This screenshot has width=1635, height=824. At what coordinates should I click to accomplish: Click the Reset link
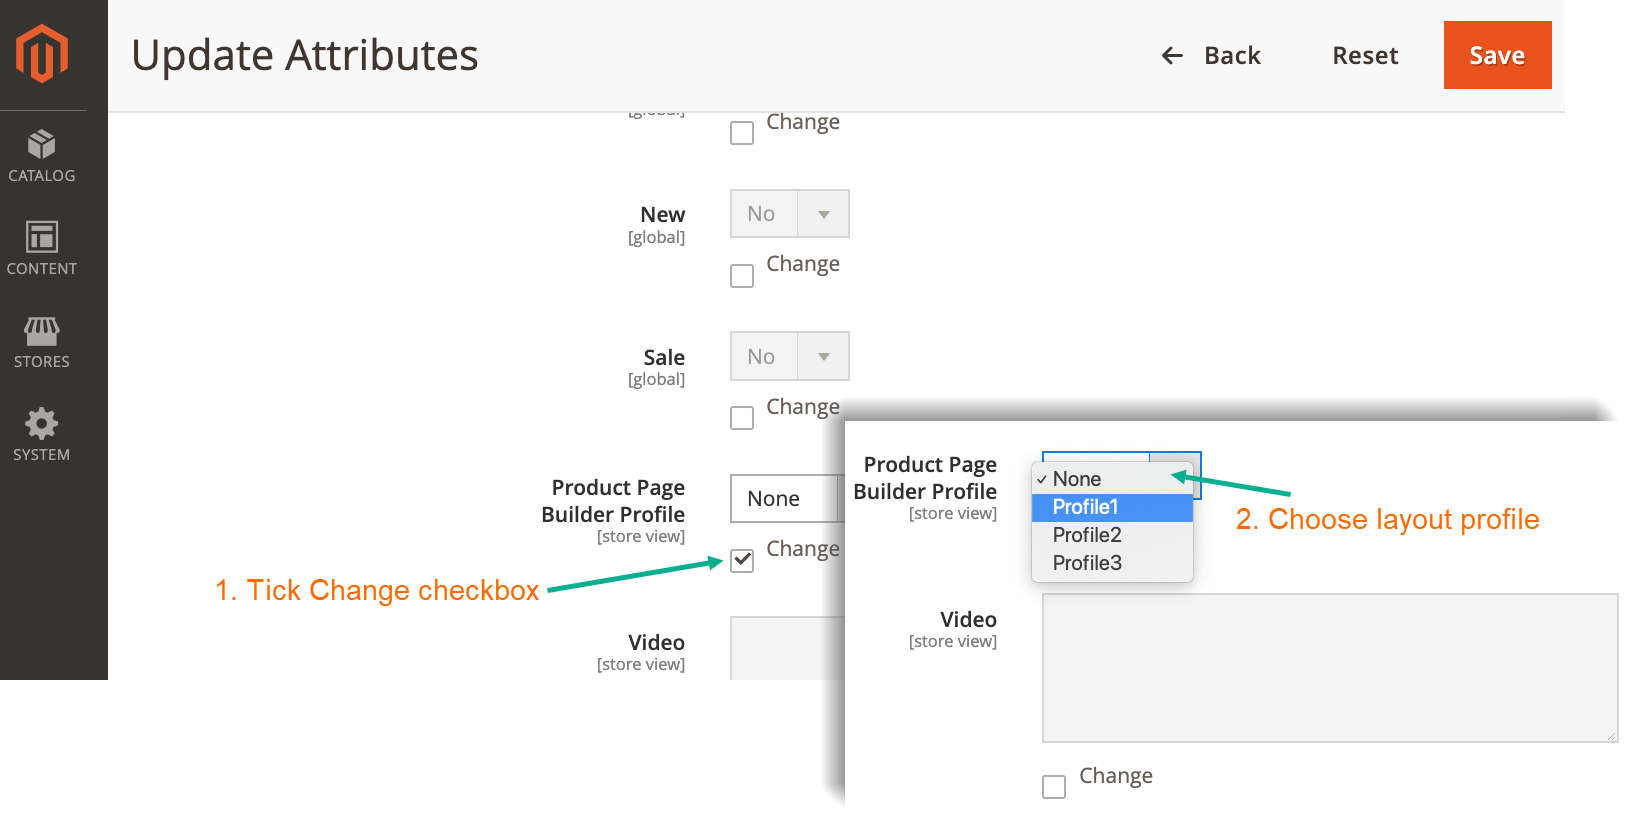(1365, 56)
